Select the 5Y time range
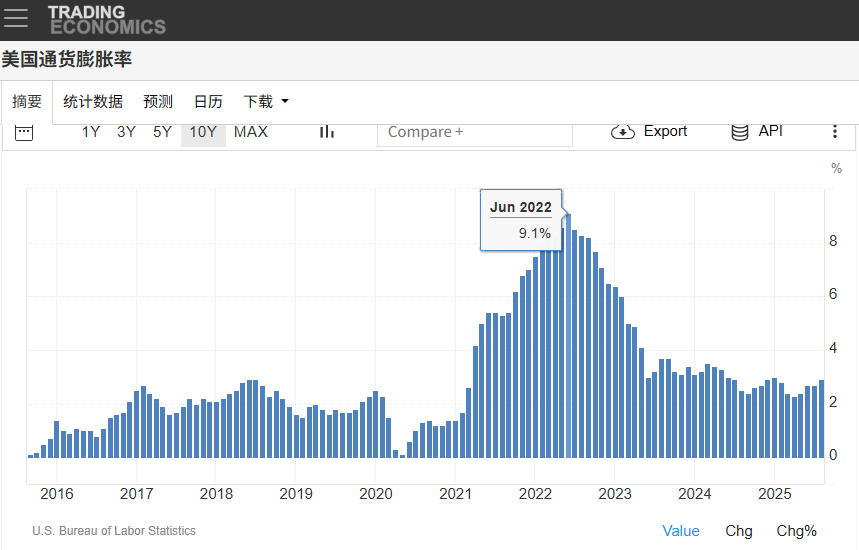 pyautogui.click(x=162, y=132)
